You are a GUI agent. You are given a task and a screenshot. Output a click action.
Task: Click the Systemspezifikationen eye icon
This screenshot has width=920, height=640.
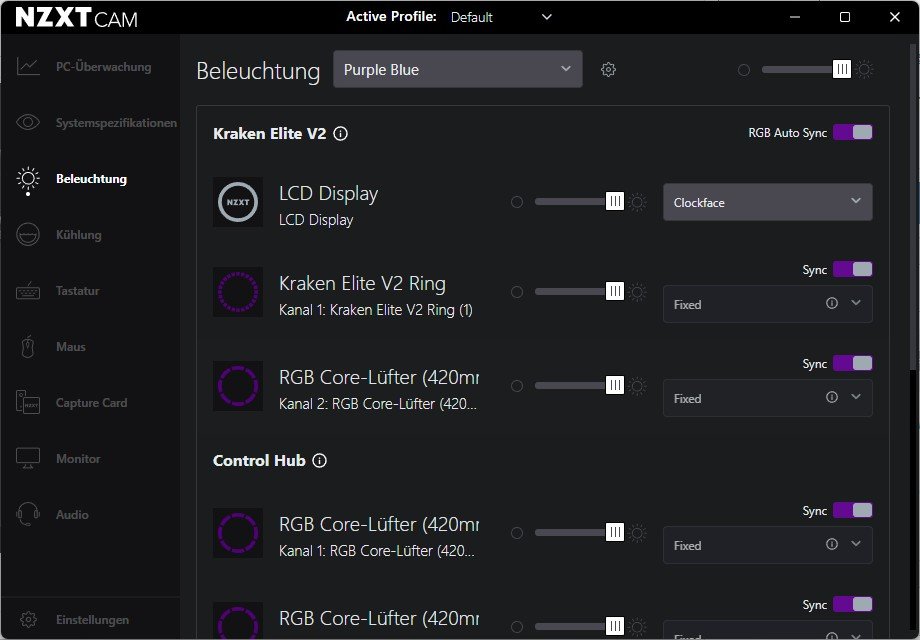click(x=28, y=123)
